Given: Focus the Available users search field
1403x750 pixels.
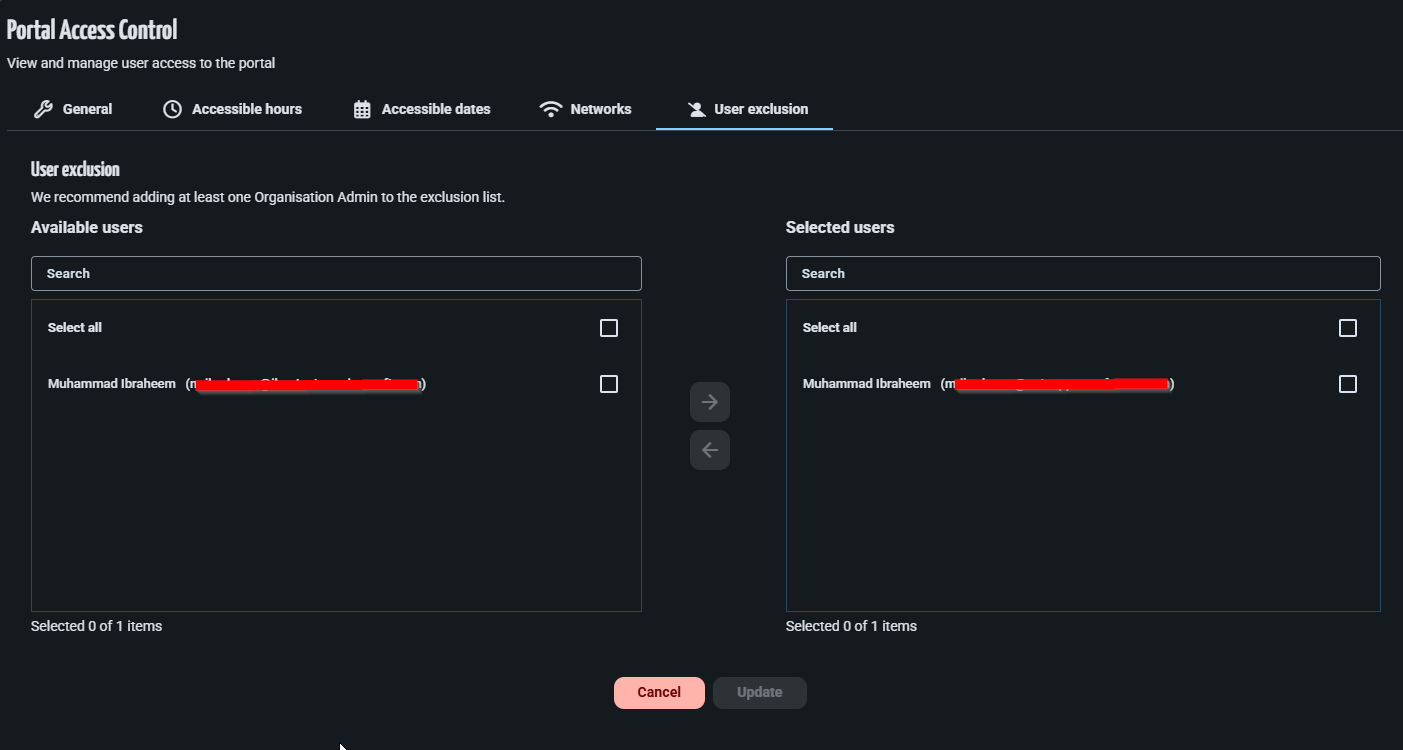Looking at the screenshot, I should (x=336, y=273).
